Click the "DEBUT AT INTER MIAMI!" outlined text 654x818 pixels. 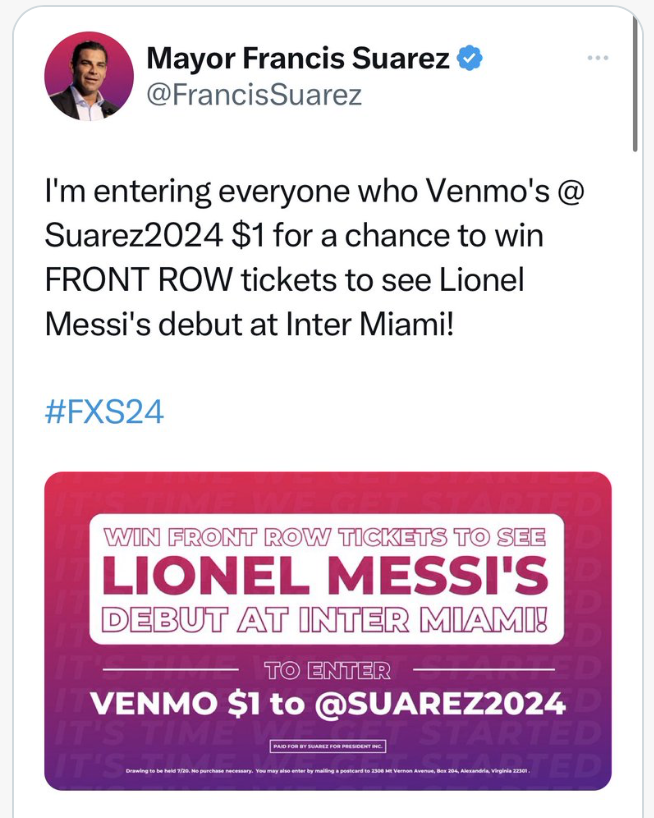324,620
